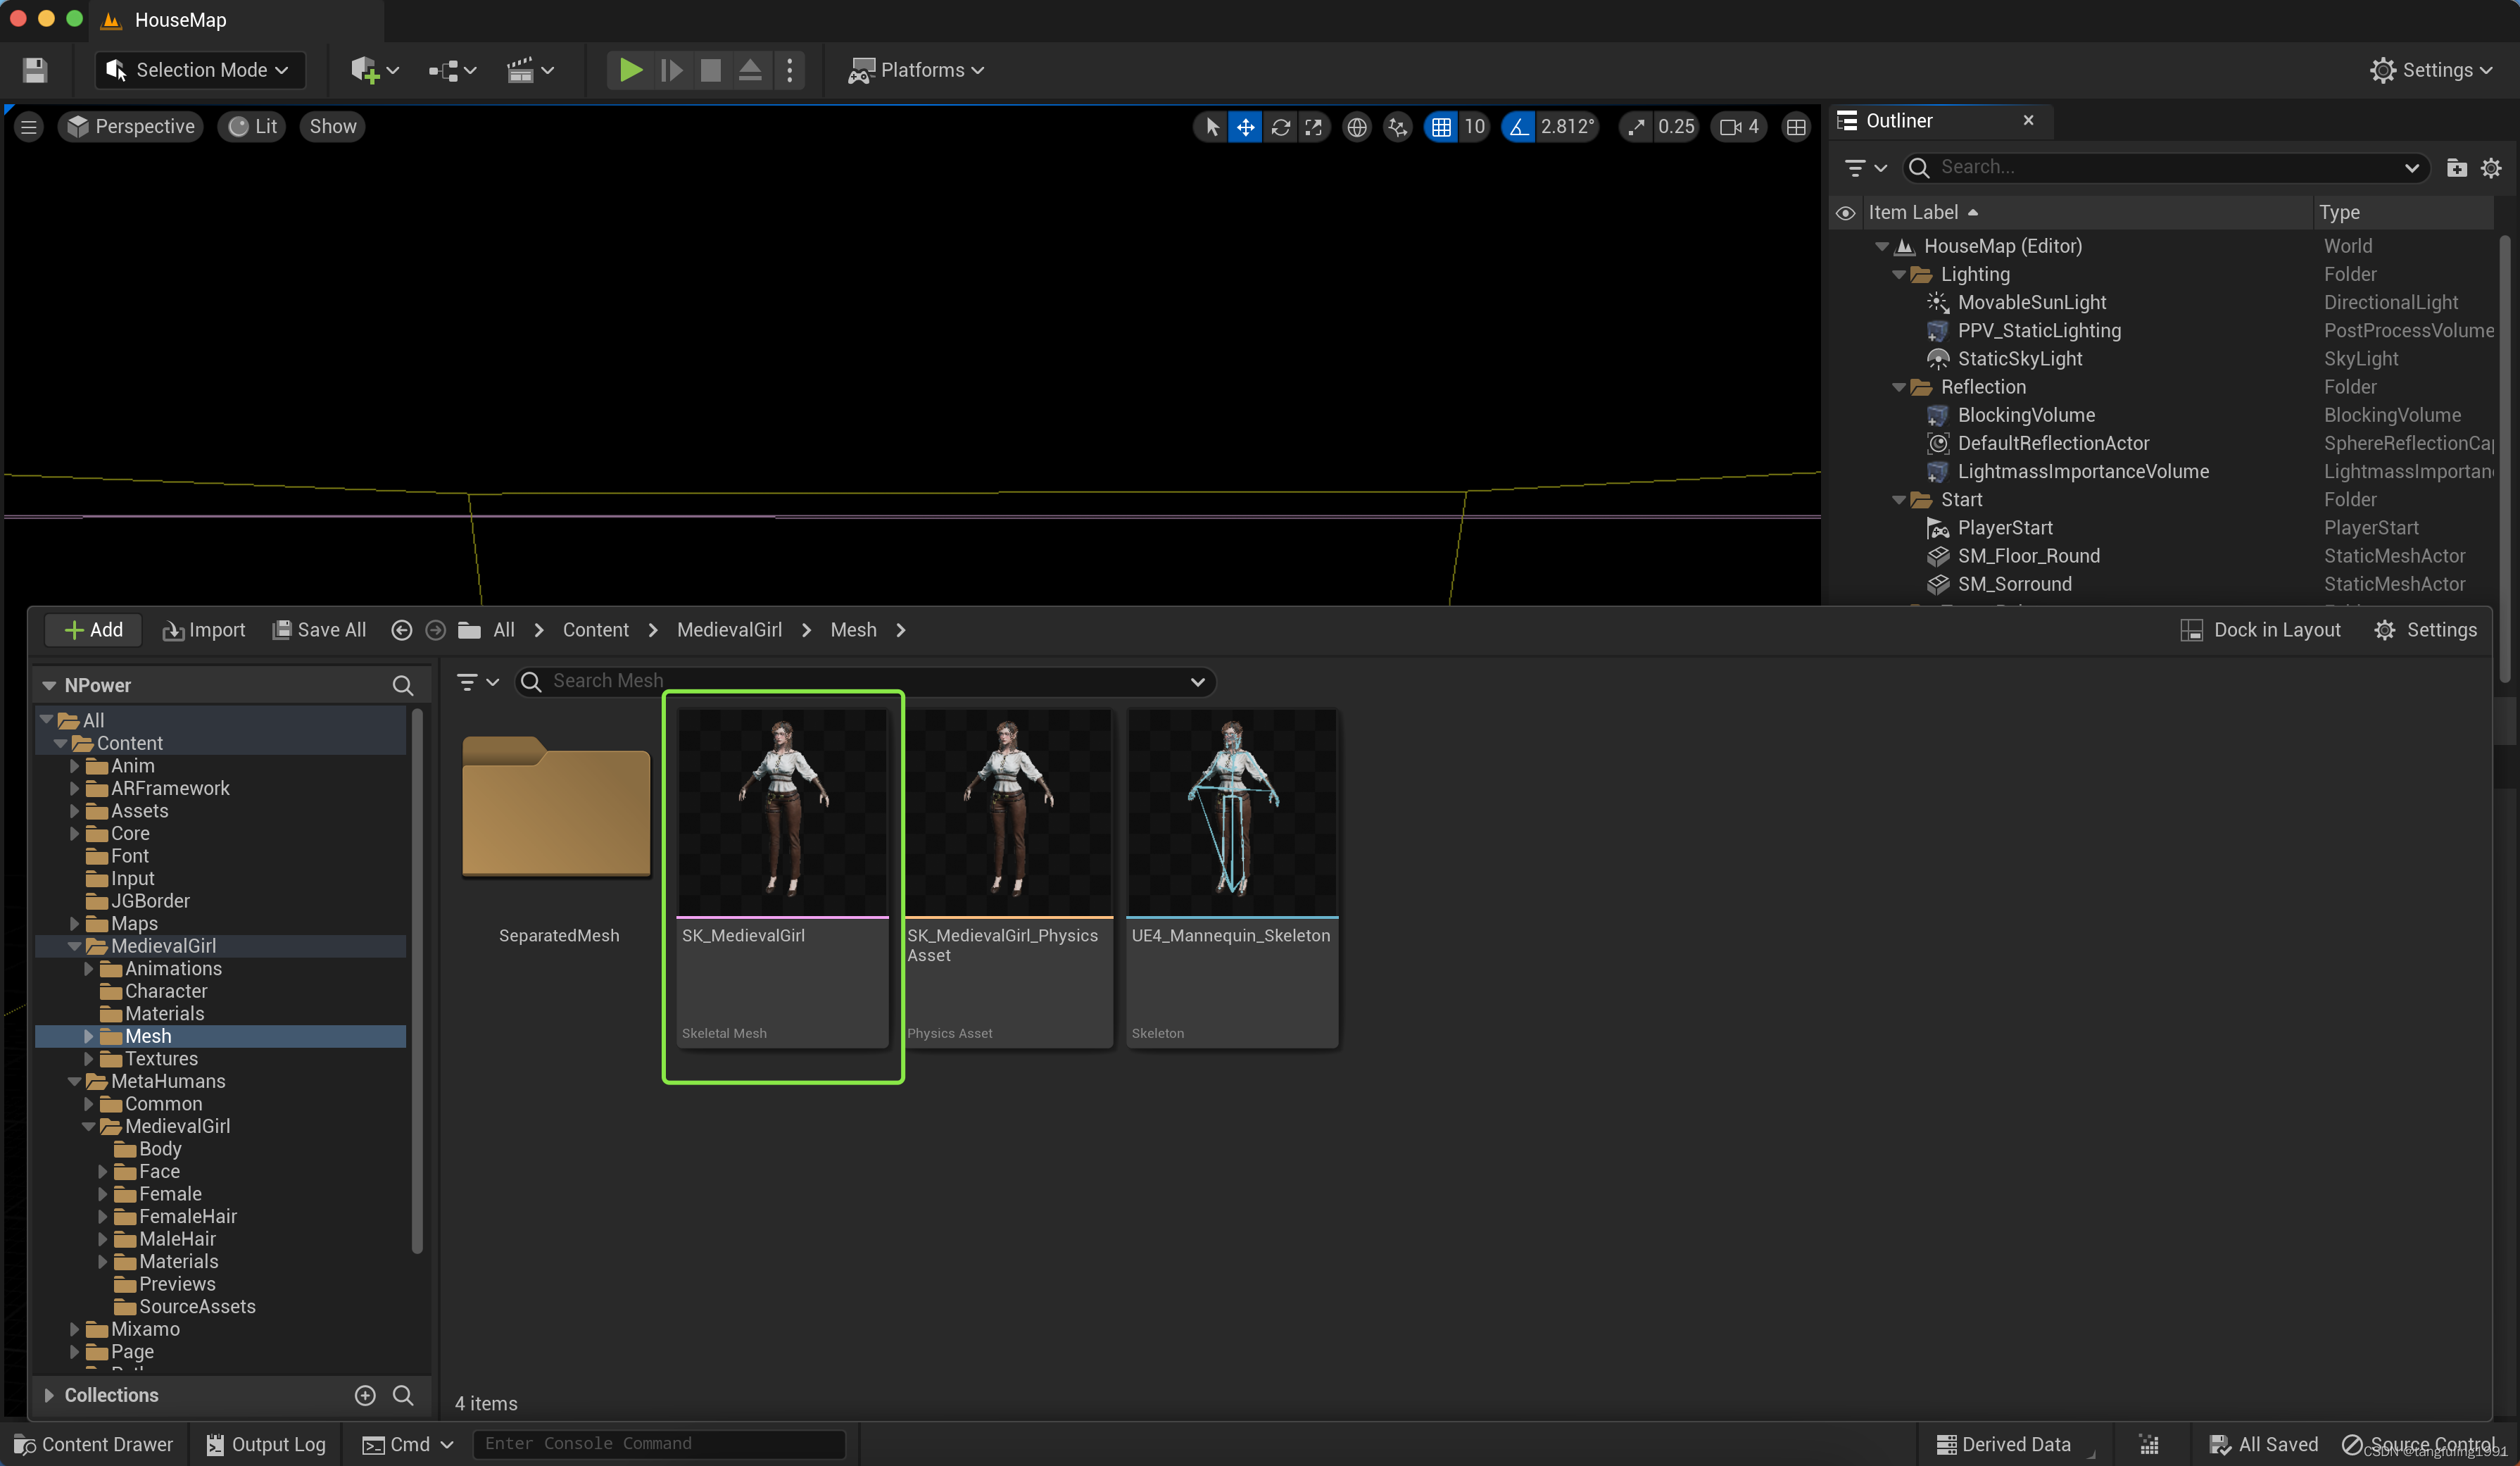Open asset filter options in Content Browser

point(477,682)
